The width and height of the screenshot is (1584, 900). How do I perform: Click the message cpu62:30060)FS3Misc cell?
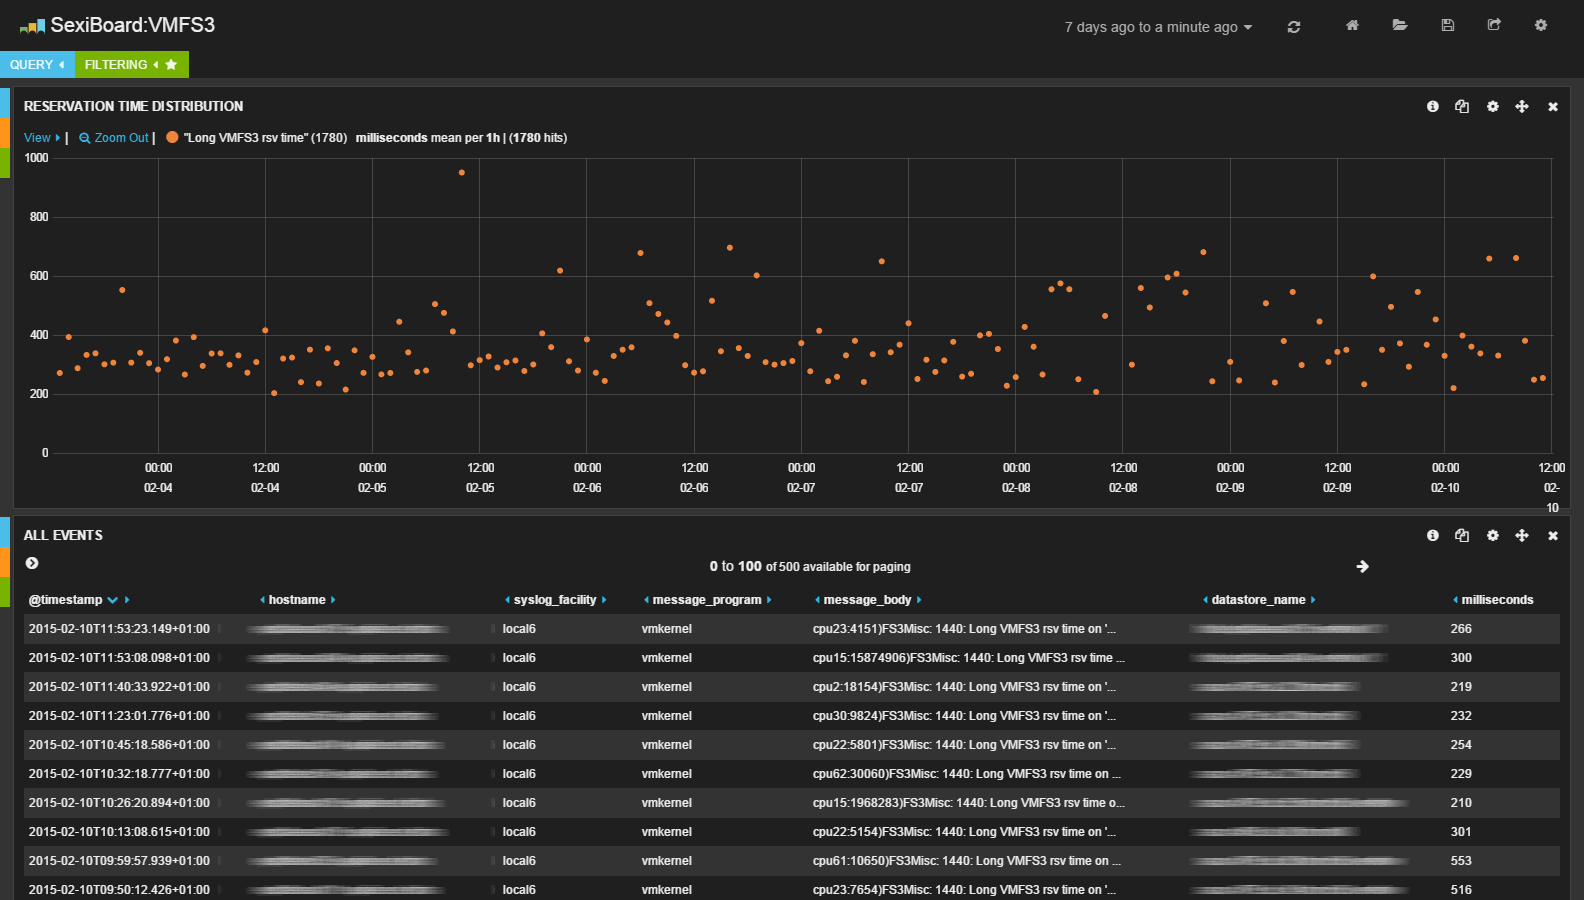pyautogui.click(x=966, y=774)
